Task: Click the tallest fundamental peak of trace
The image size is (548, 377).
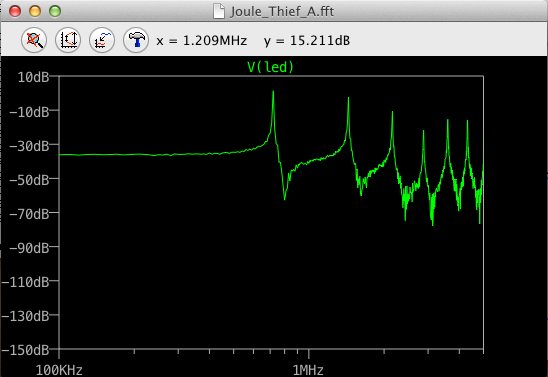Action: [273, 92]
